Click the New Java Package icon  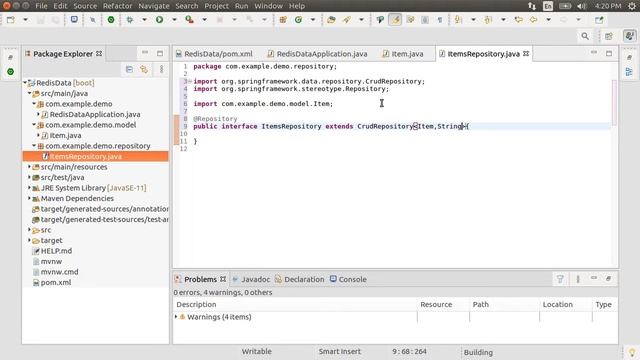(x=283, y=20)
